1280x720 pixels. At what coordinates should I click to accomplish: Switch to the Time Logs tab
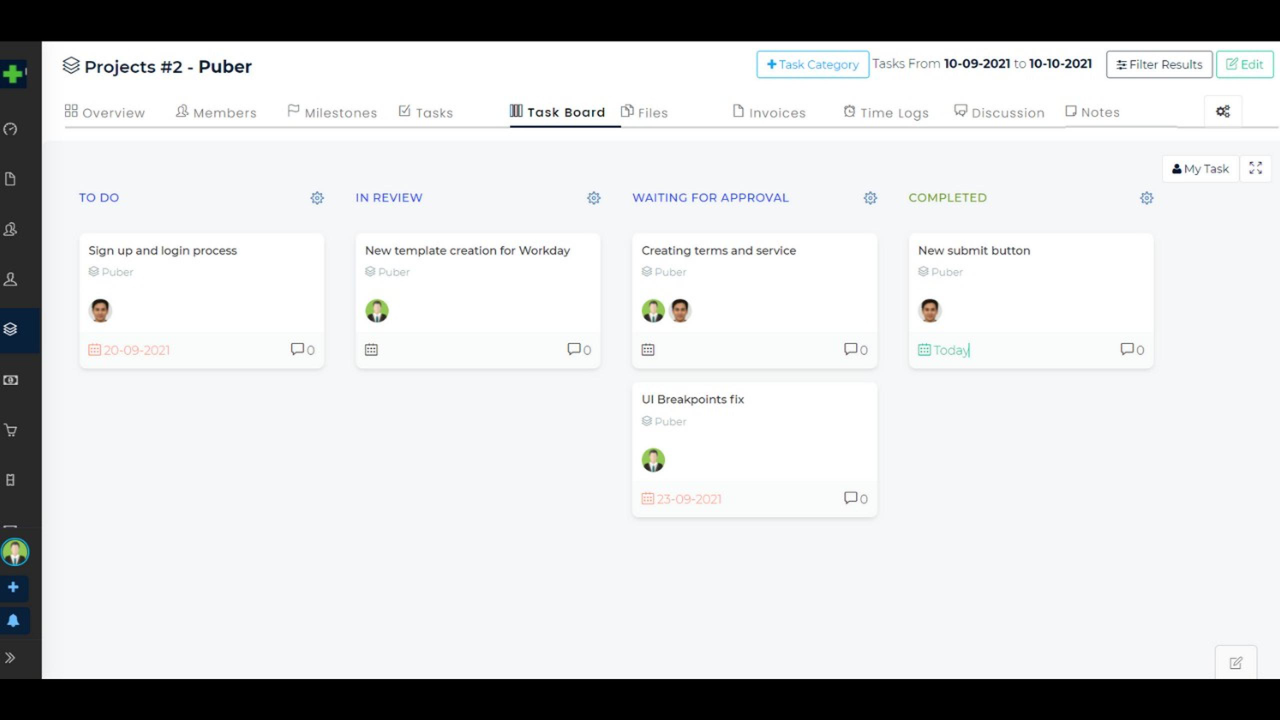(886, 113)
